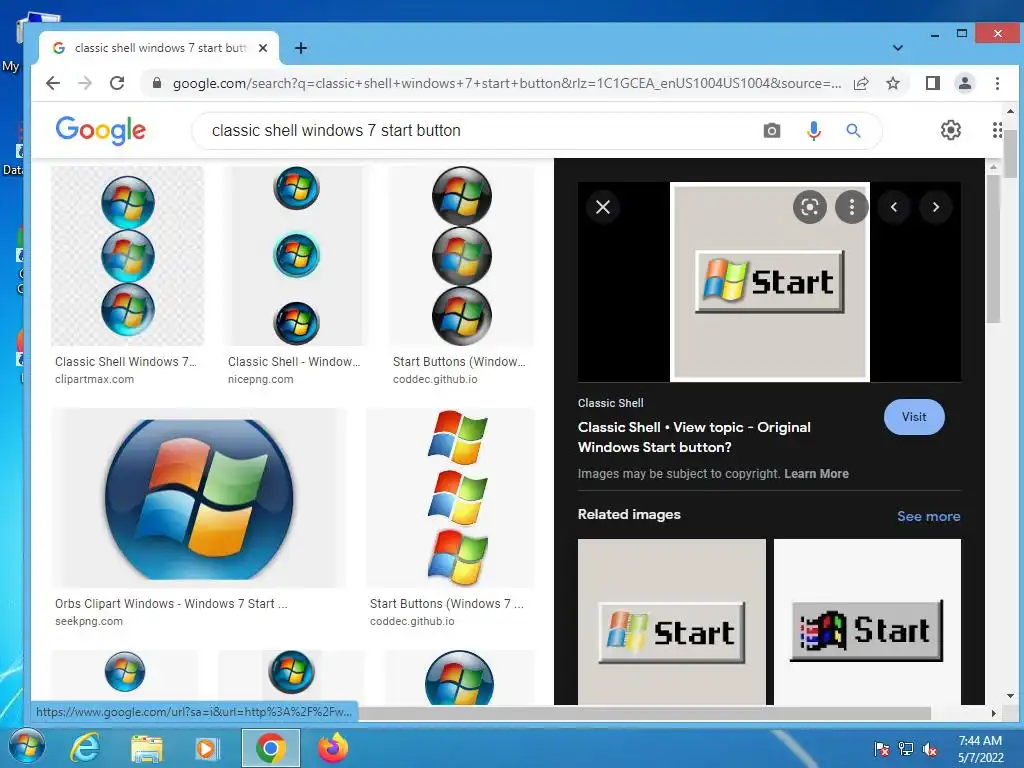View site security padlock info

(x=157, y=83)
